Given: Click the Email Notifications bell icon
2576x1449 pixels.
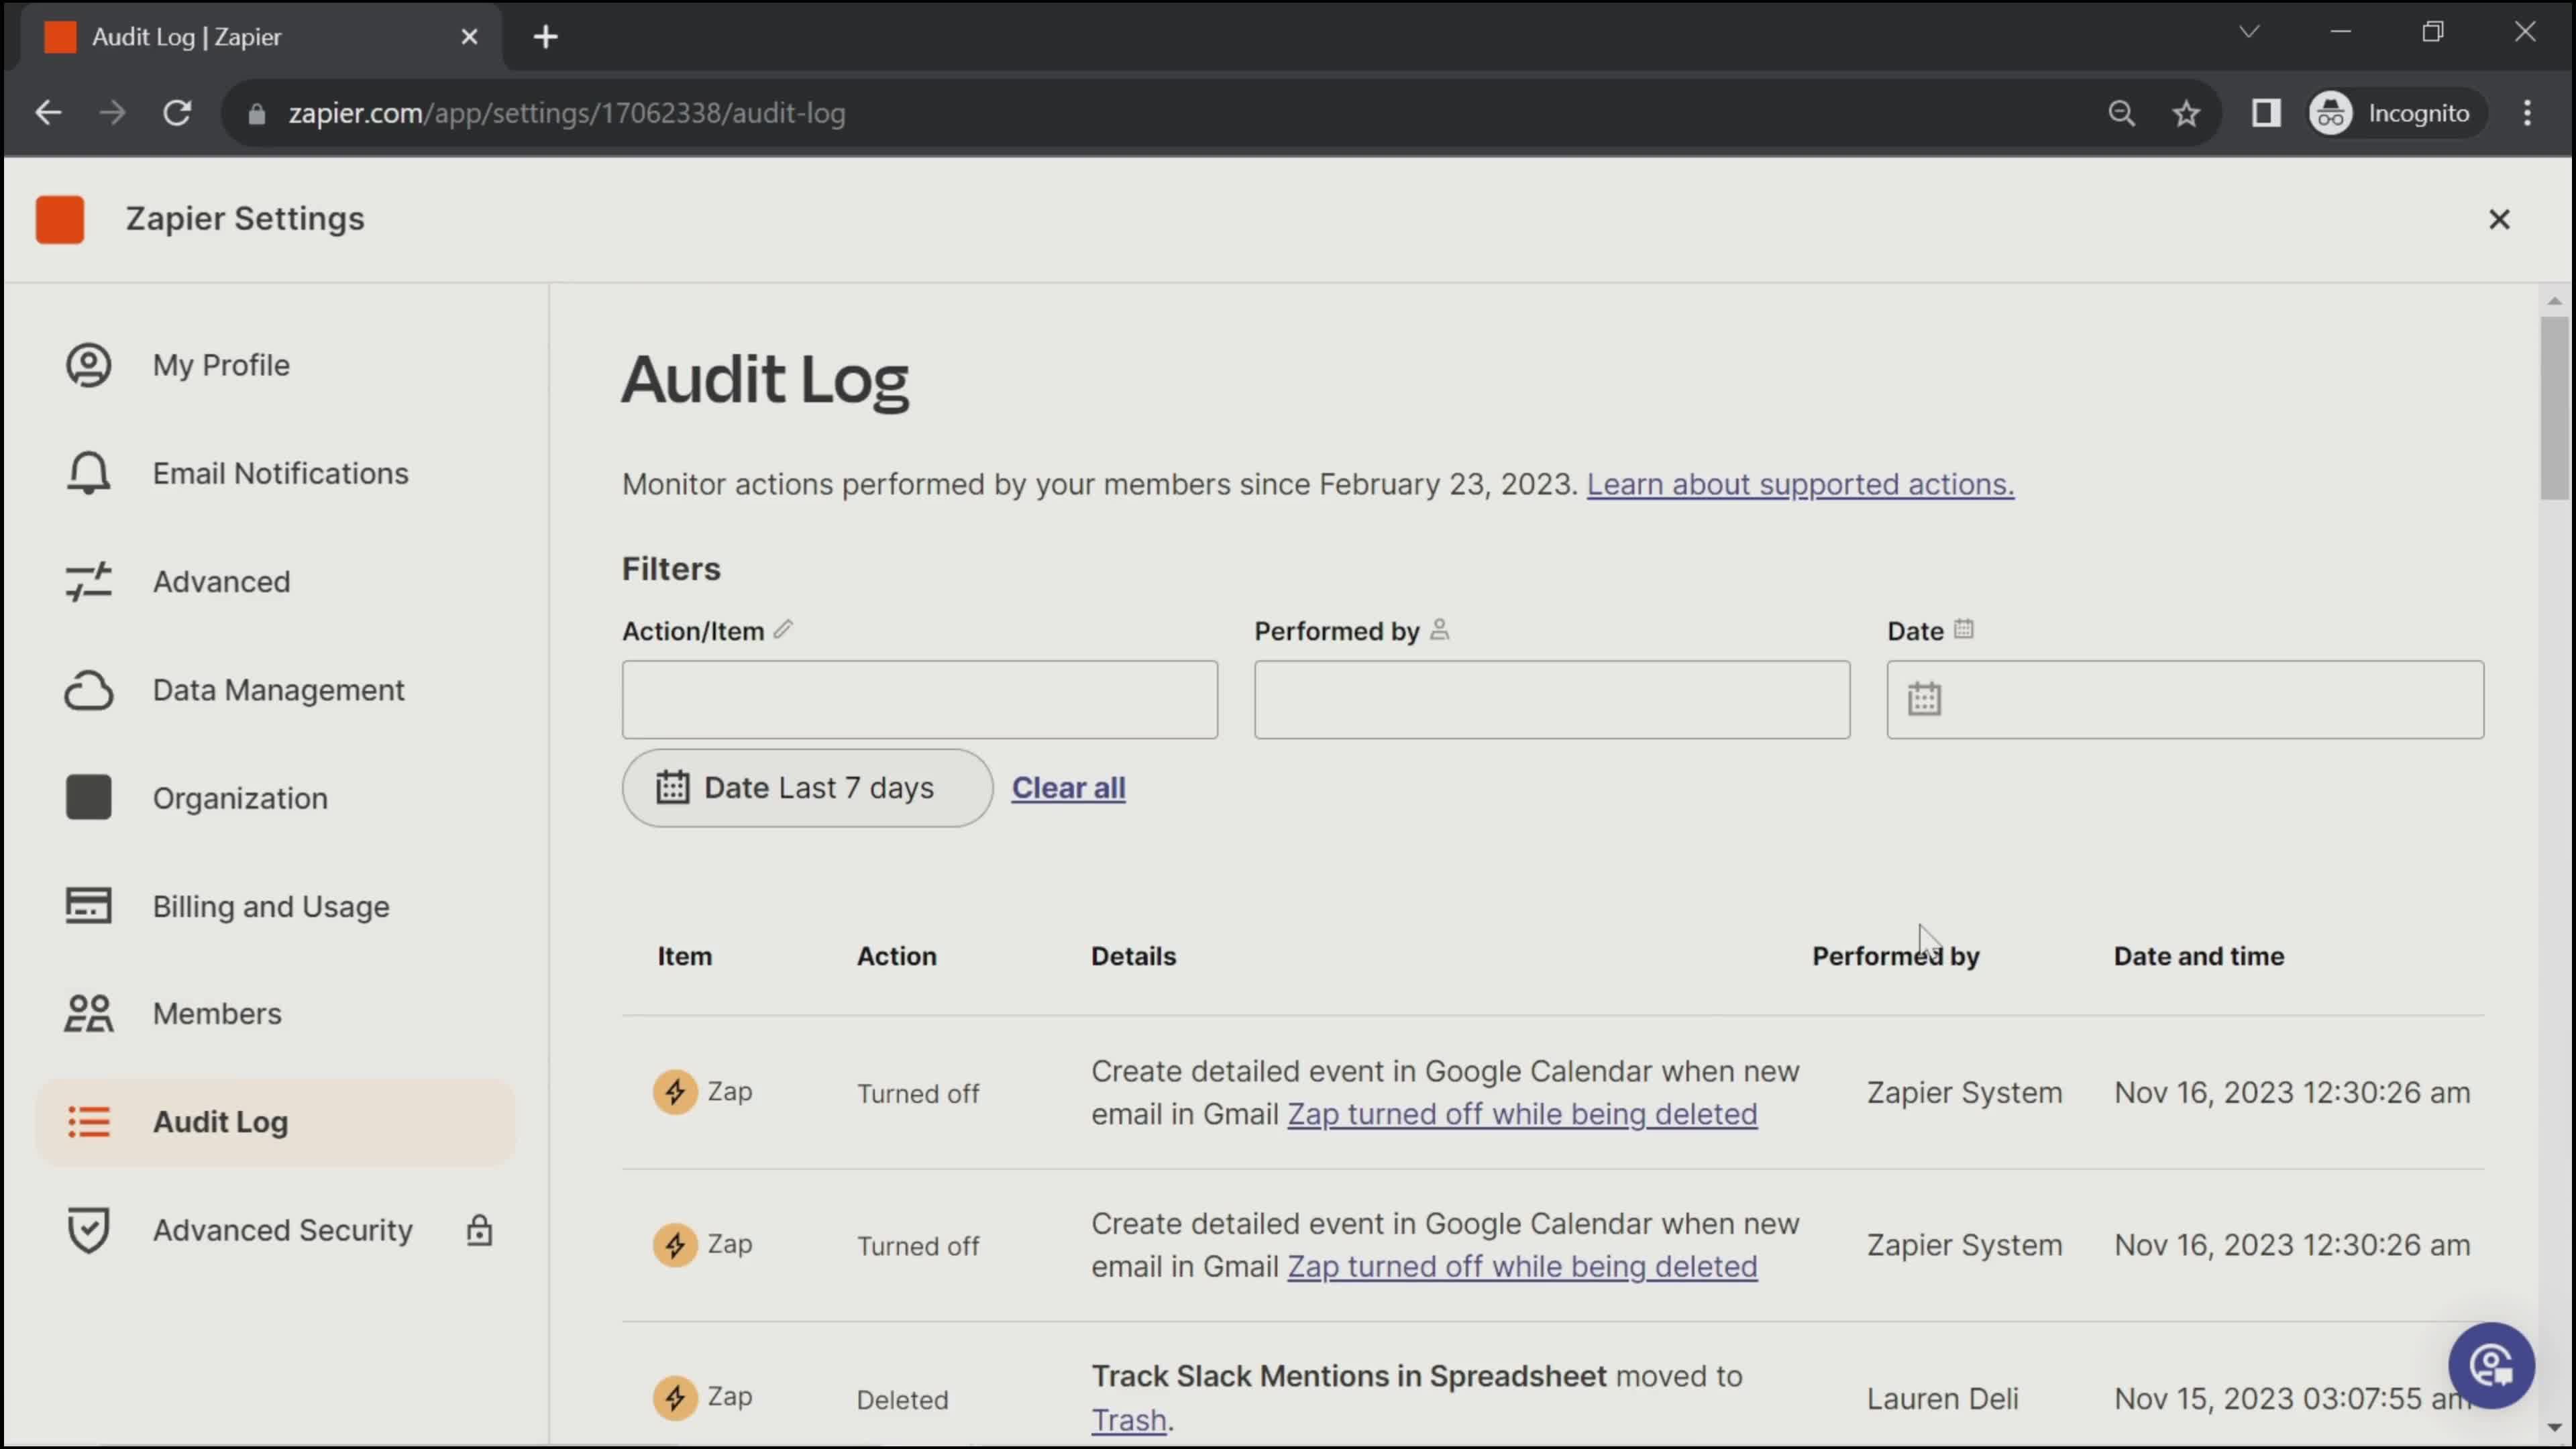Looking at the screenshot, I should point(89,472).
